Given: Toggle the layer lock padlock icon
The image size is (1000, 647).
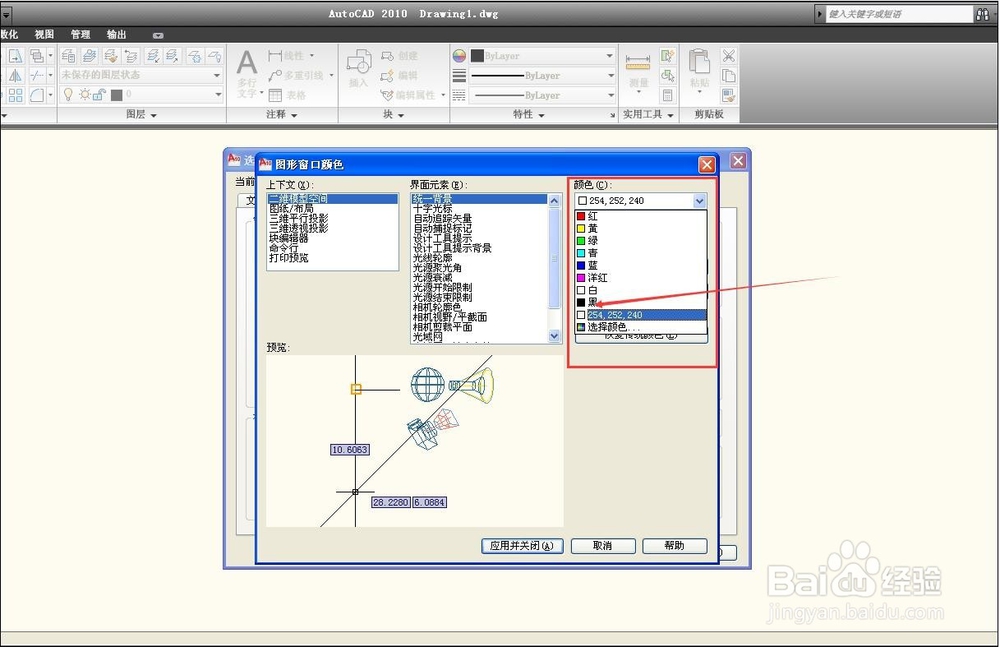Looking at the screenshot, I should (99, 95).
